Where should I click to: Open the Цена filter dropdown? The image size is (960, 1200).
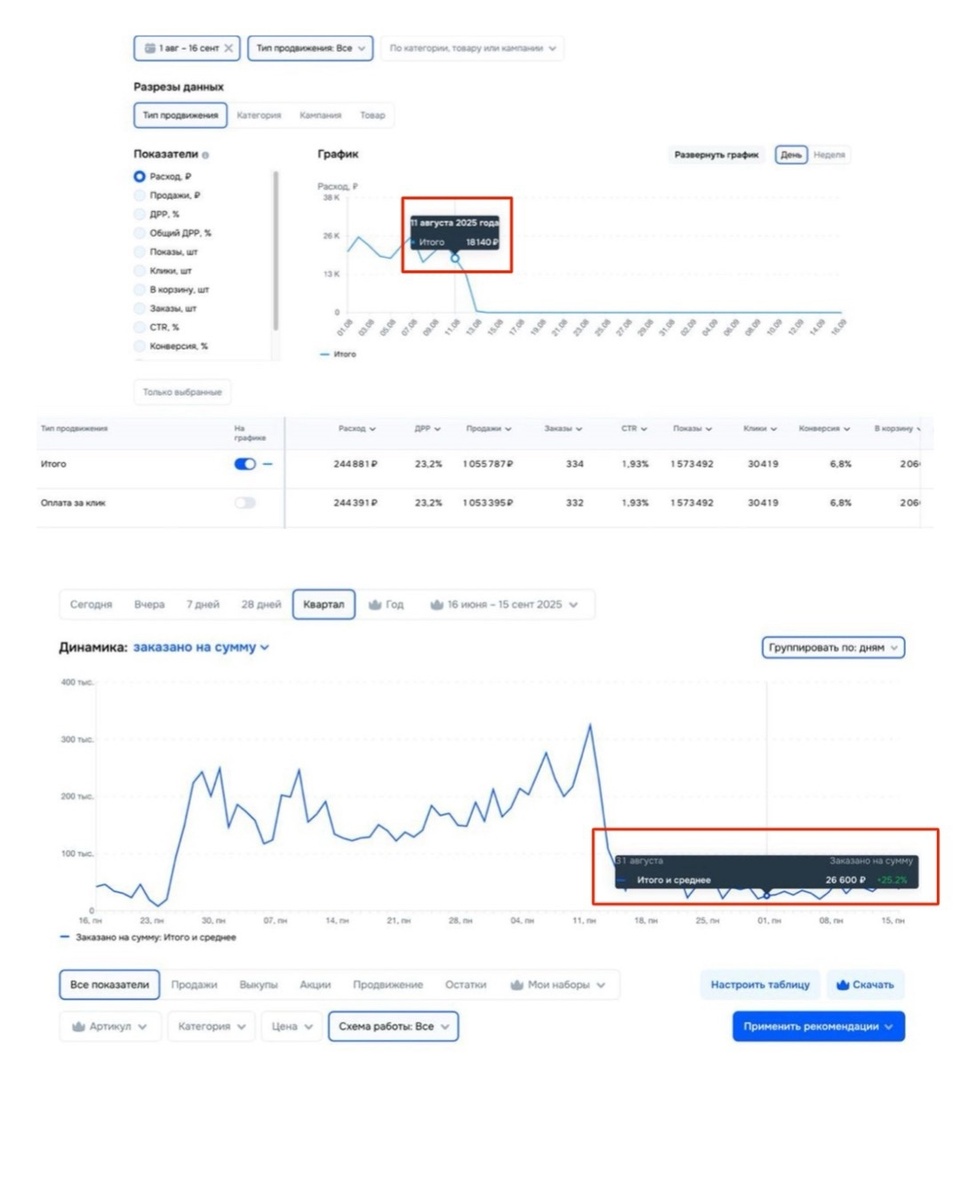click(292, 1026)
